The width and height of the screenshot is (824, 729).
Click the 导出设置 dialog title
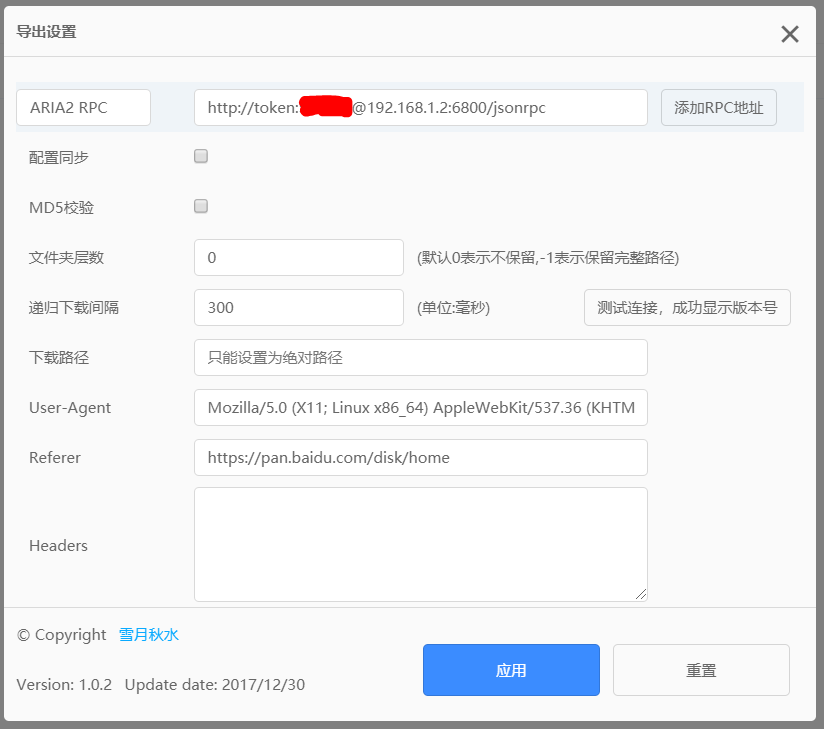46,32
